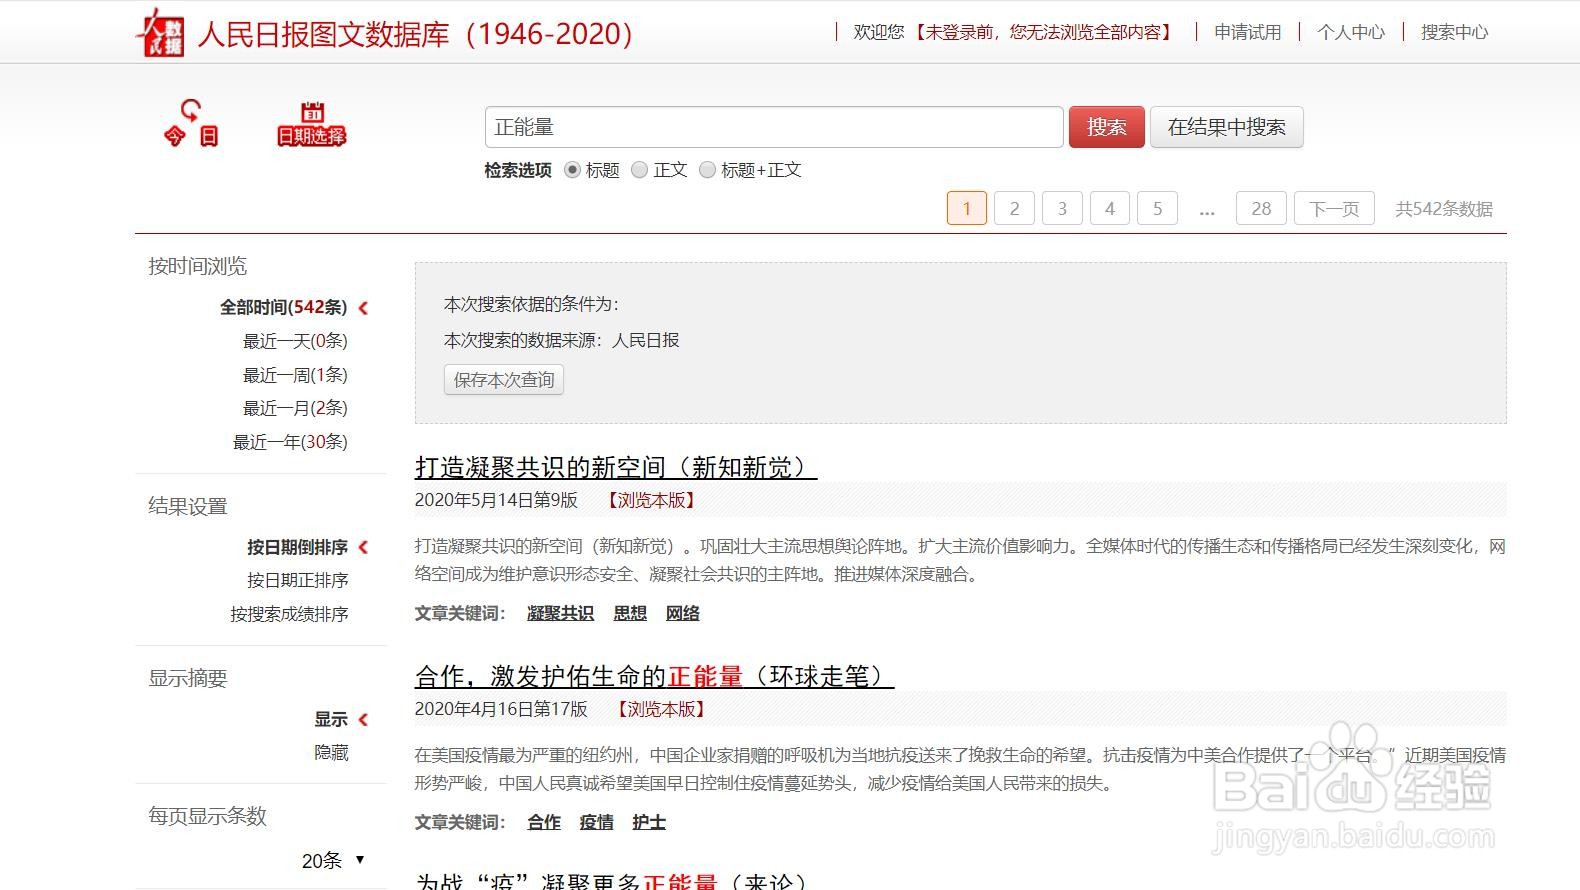Click the search keyword input field
The width and height of the screenshot is (1580, 890).
(774, 127)
